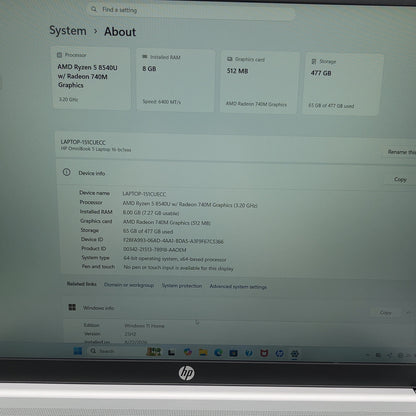
Task: Open the Task View icon in the taskbar
Action: click(x=171, y=352)
